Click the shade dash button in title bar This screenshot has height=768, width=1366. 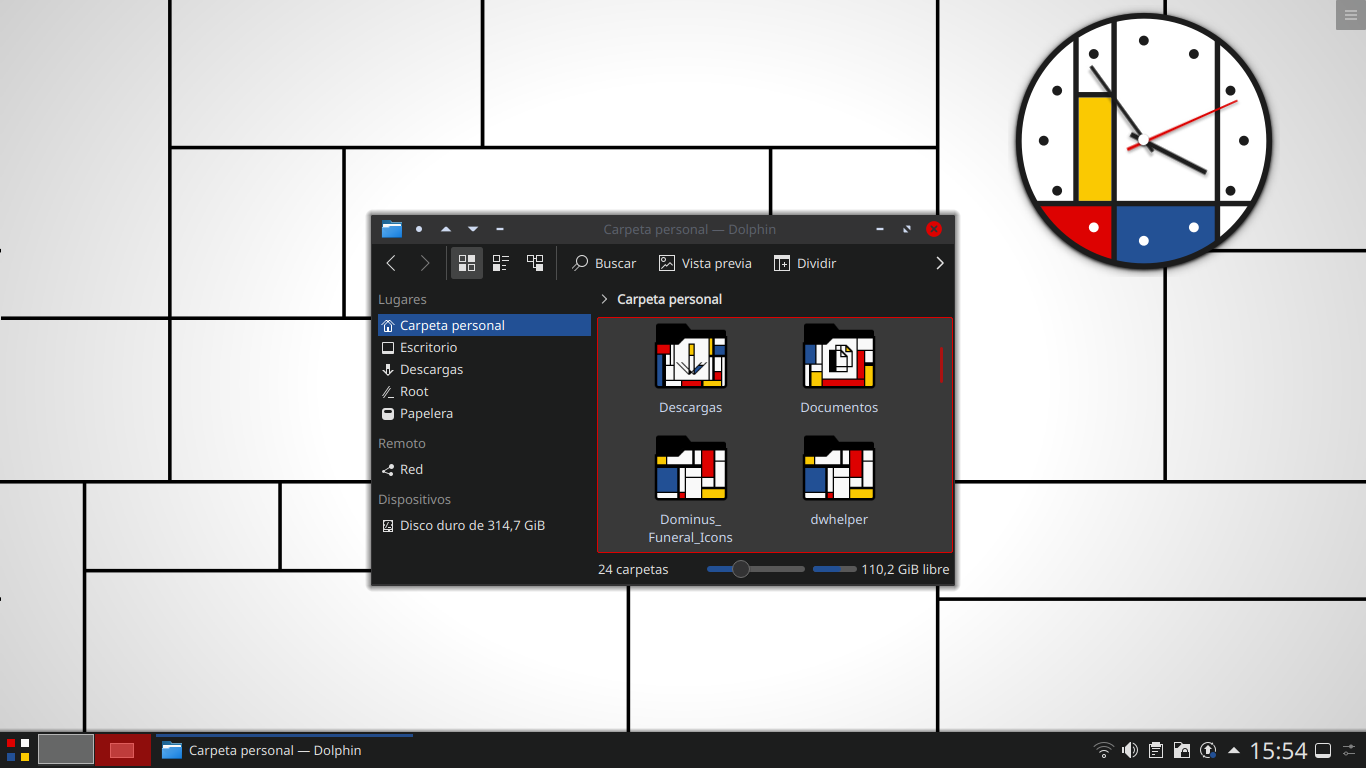point(500,229)
